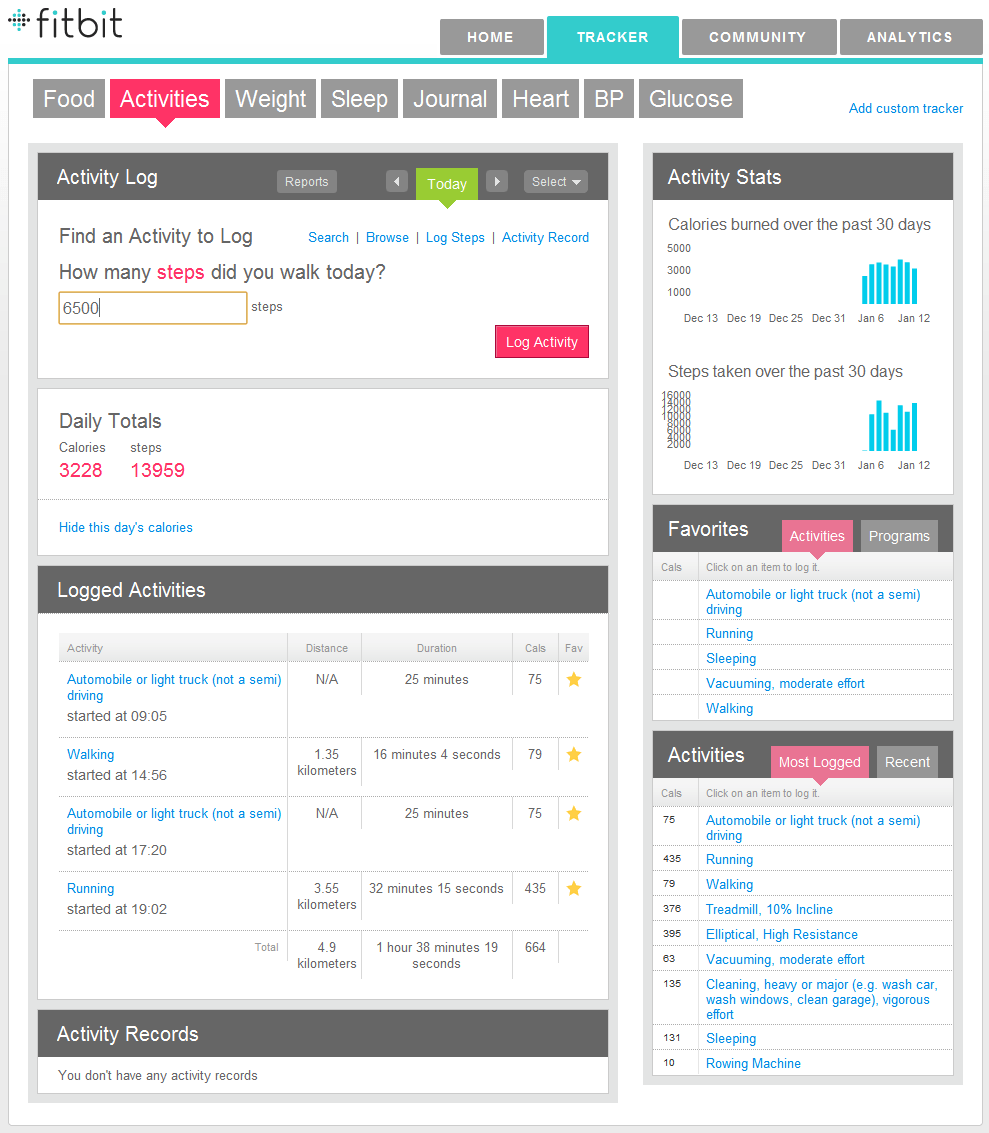Viewport: 989px width, 1133px height.
Task: Click the Log Steps link
Action: click(x=455, y=238)
